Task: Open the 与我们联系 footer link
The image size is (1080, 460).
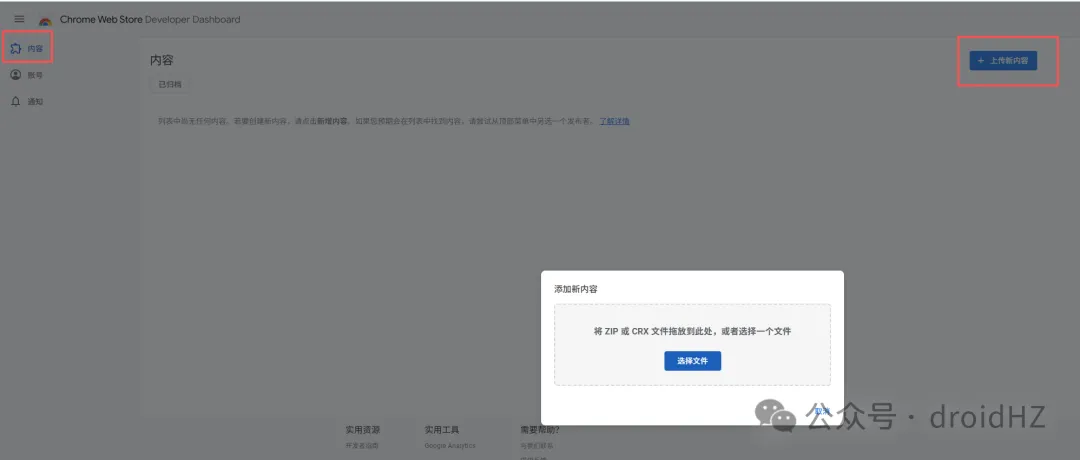Action: coord(537,446)
